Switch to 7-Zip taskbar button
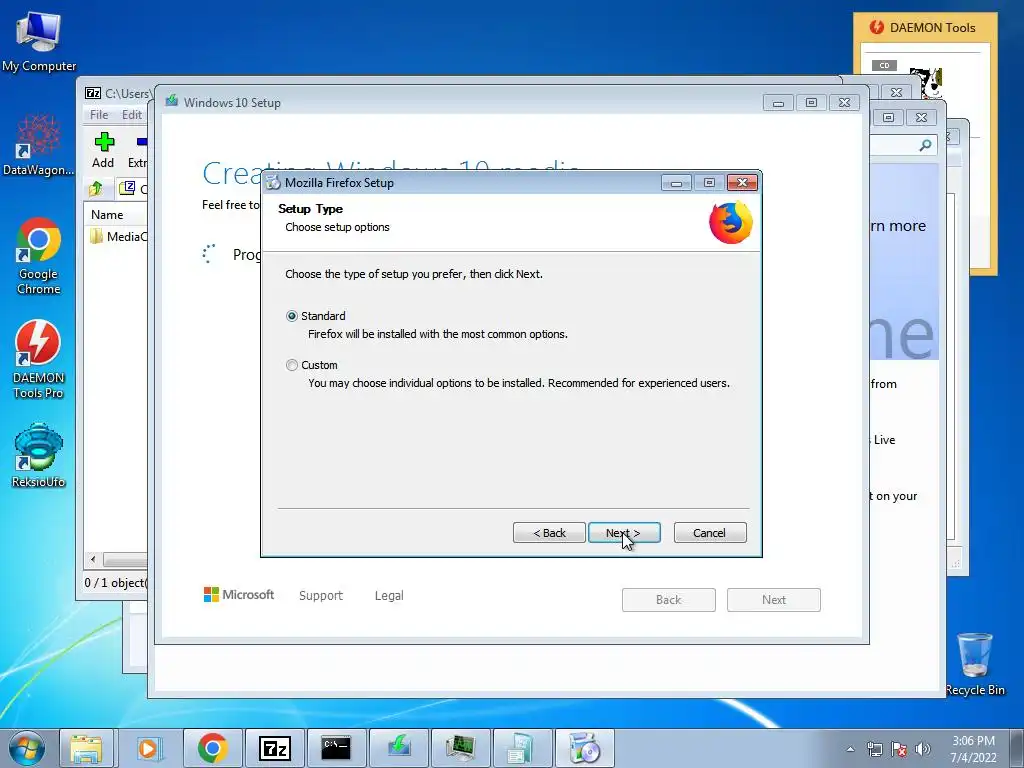 274,748
